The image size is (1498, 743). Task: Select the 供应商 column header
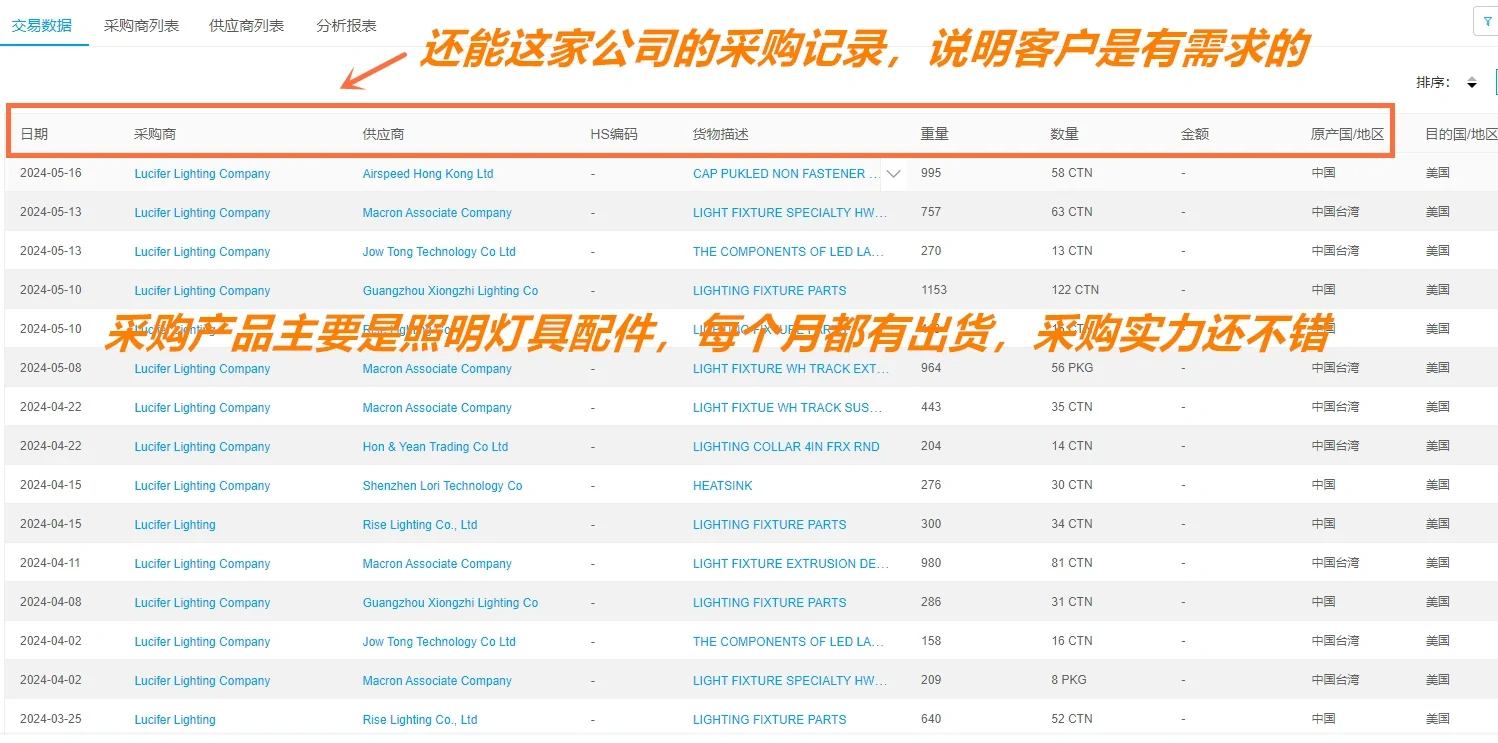click(x=383, y=134)
